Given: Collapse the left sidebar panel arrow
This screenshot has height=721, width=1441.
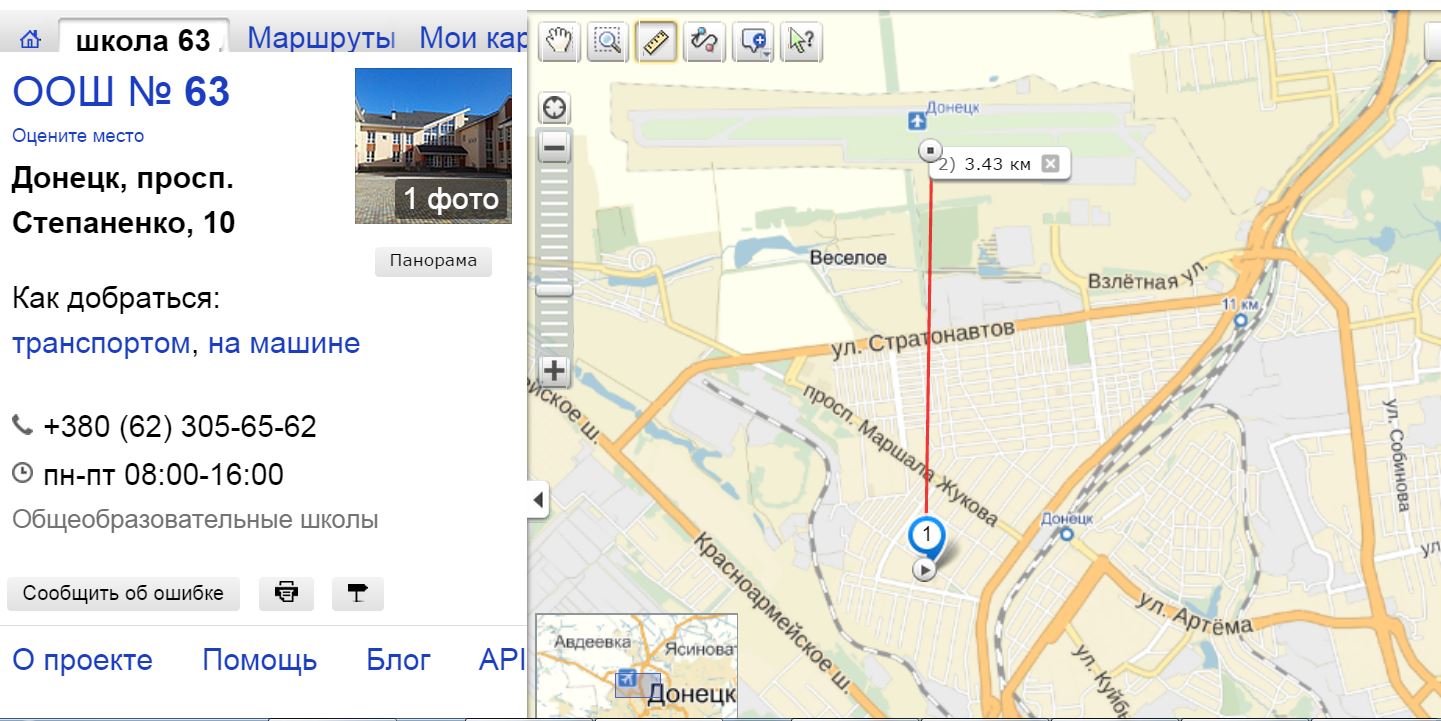Looking at the screenshot, I should [x=539, y=500].
